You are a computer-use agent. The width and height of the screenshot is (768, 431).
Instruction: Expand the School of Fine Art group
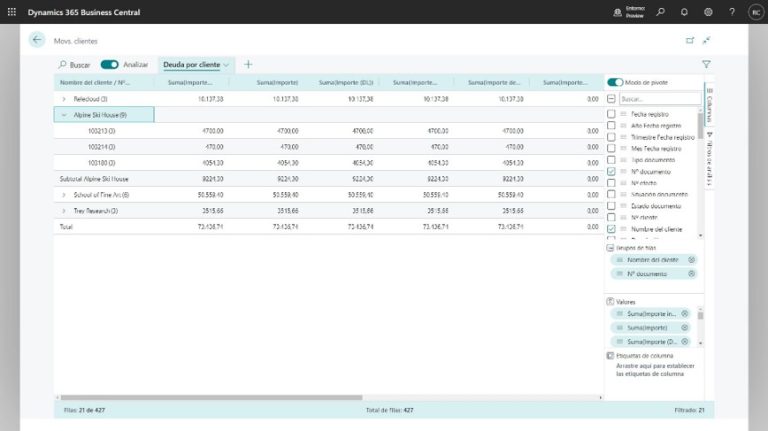64,195
